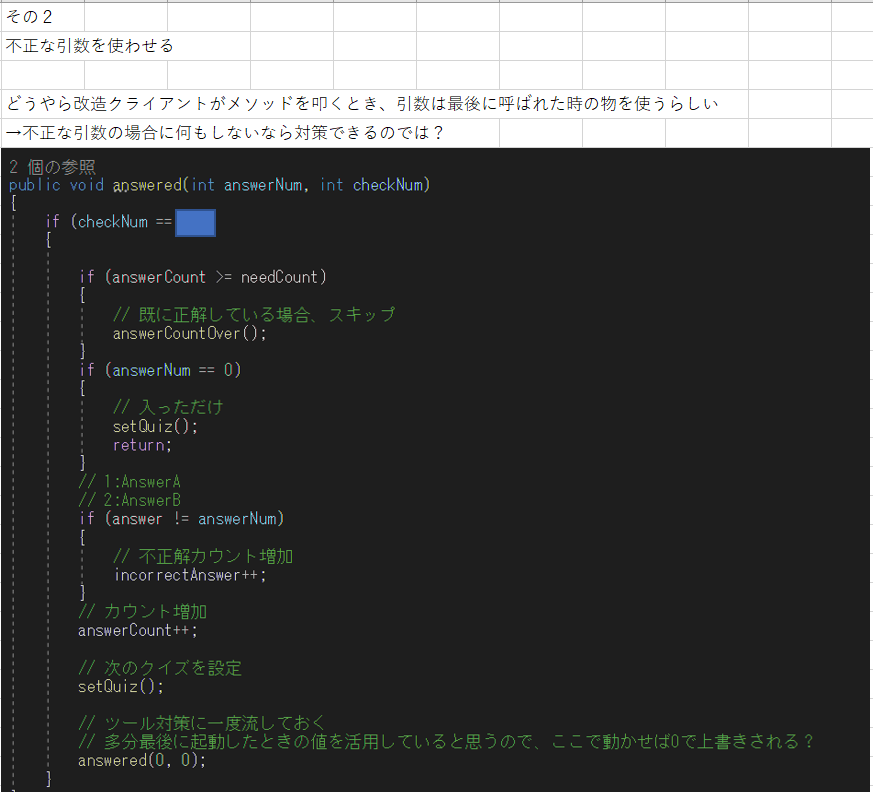Click the comment '// 既に正解している場合、スキップ'
The image size is (873, 792).
coord(254,314)
